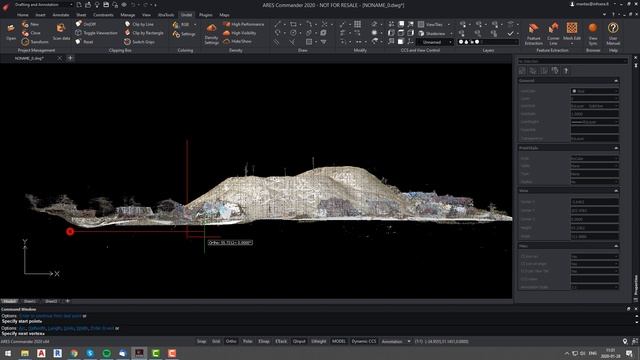Toggle Hide/Show density
Image resolution: width=640 pixels, height=360 pixels.
pyautogui.click(x=237, y=41)
